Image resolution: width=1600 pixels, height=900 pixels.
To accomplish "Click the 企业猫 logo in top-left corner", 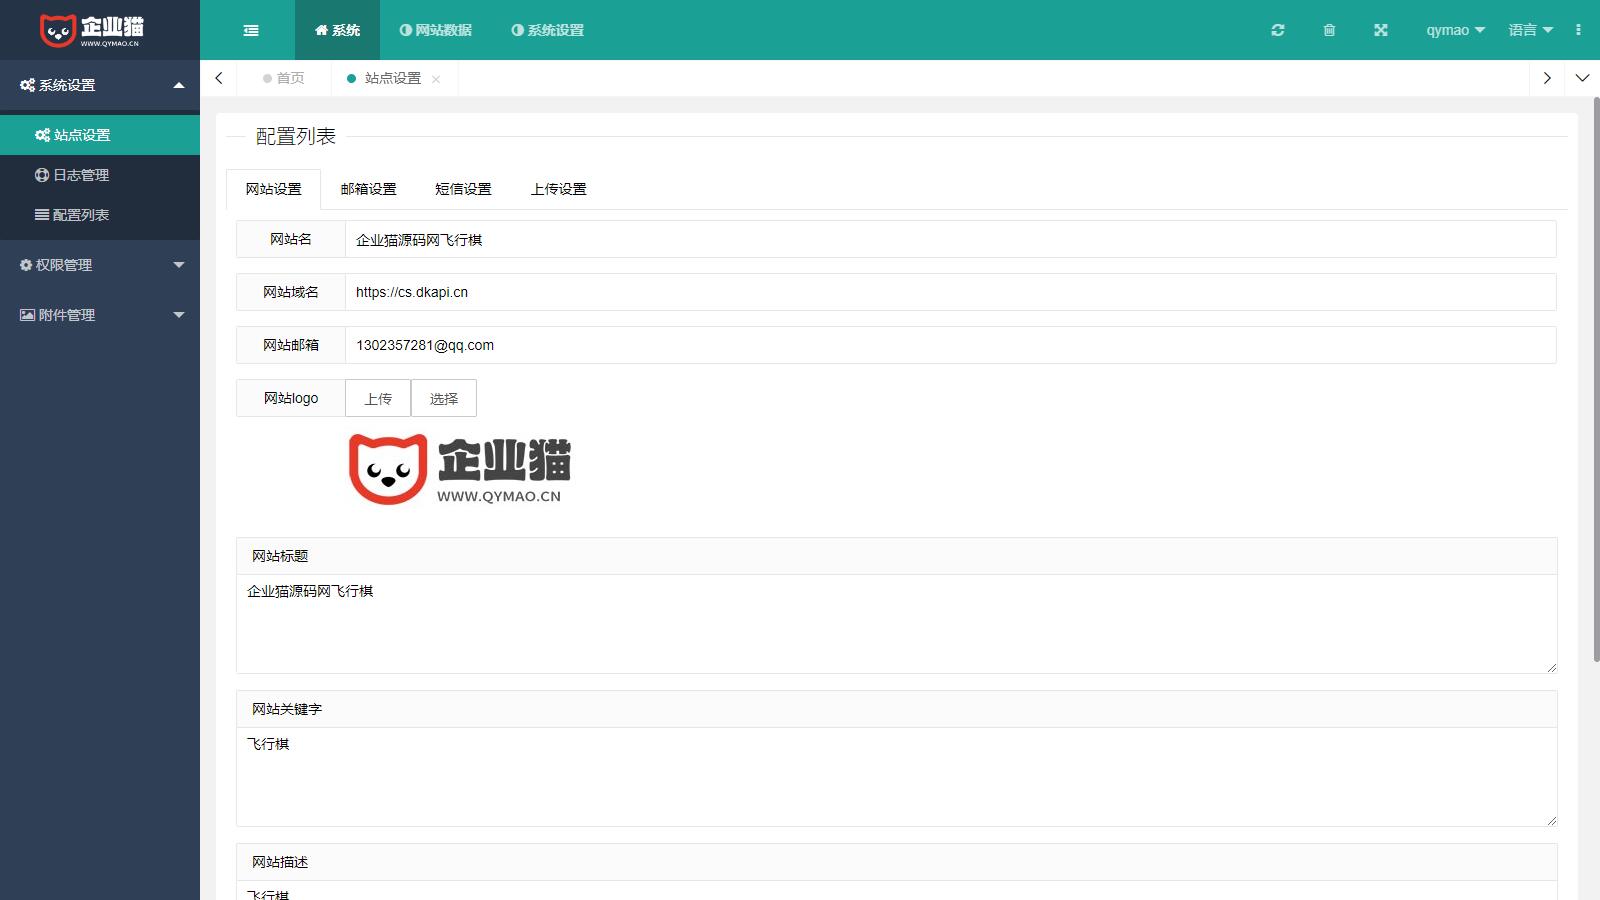I will pos(92,30).
